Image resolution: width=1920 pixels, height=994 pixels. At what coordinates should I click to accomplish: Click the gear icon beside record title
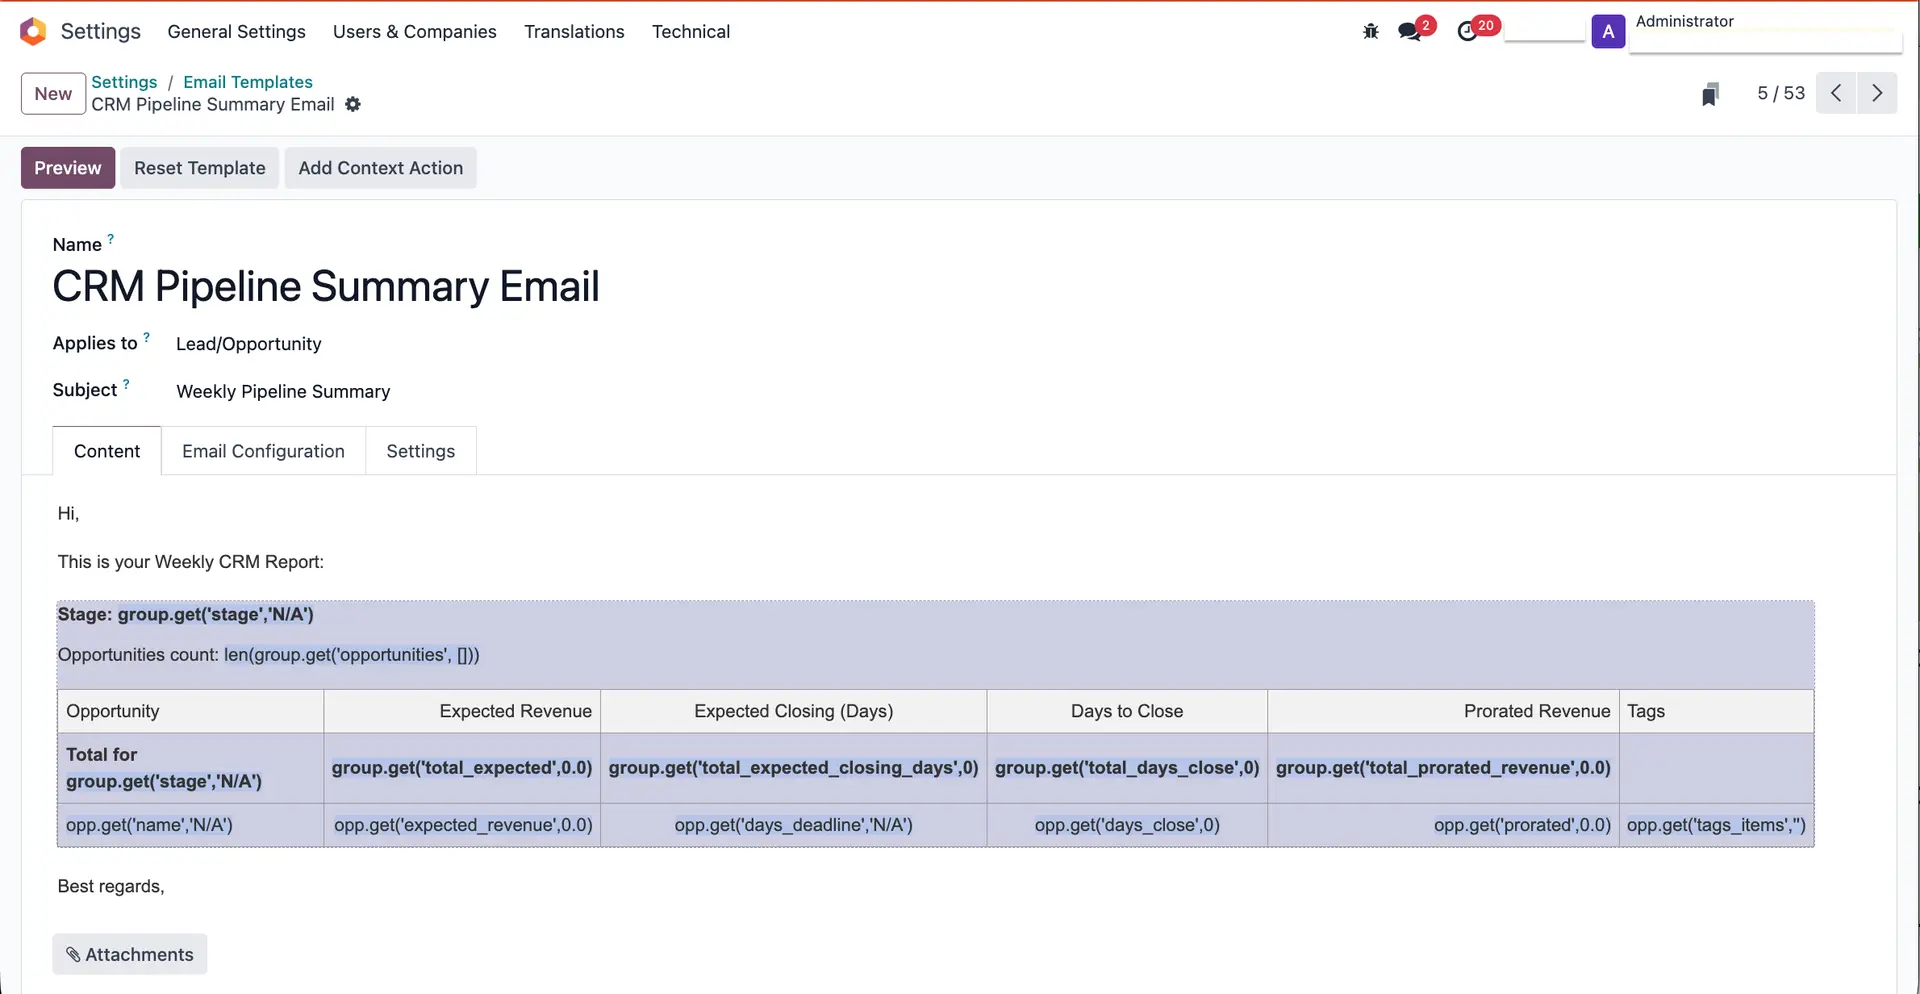(x=353, y=105)
